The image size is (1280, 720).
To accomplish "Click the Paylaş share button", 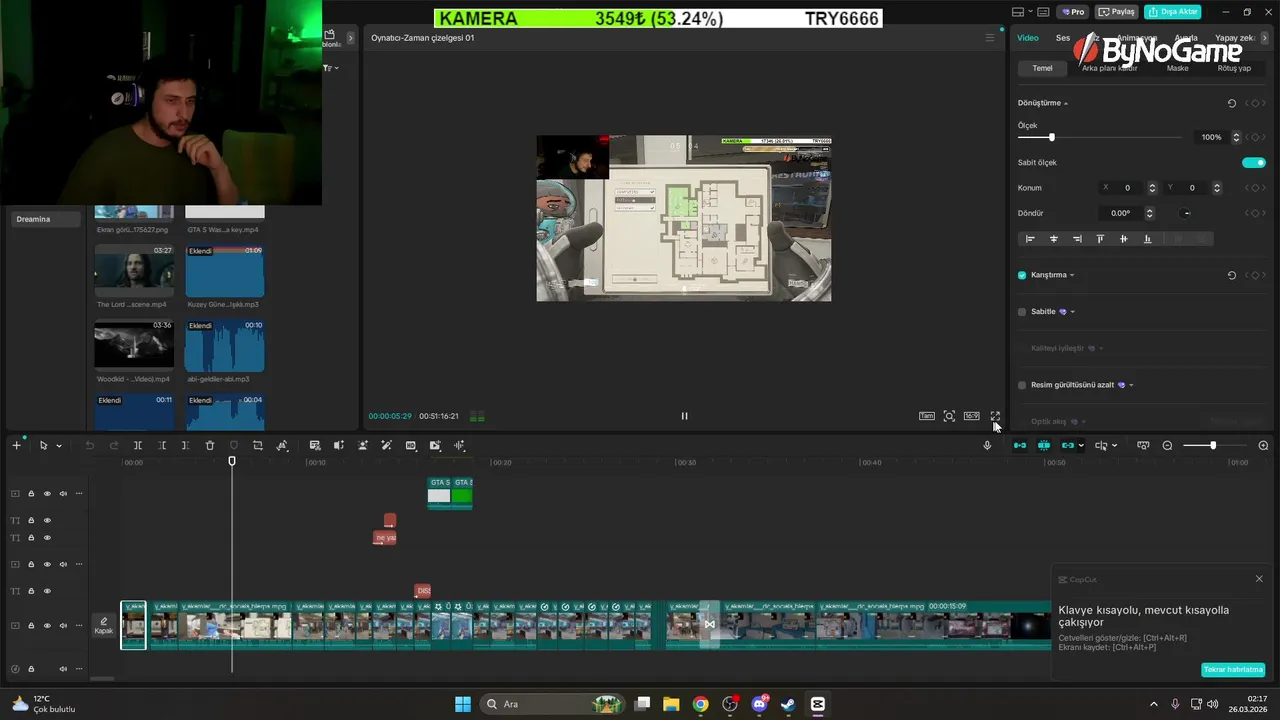I will coord(1117,12).
